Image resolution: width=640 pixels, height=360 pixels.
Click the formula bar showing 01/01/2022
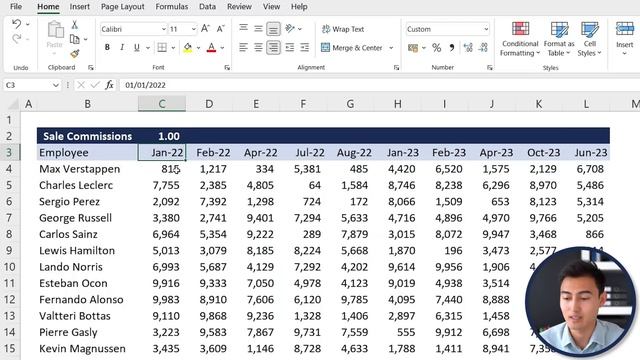(380, 85)
